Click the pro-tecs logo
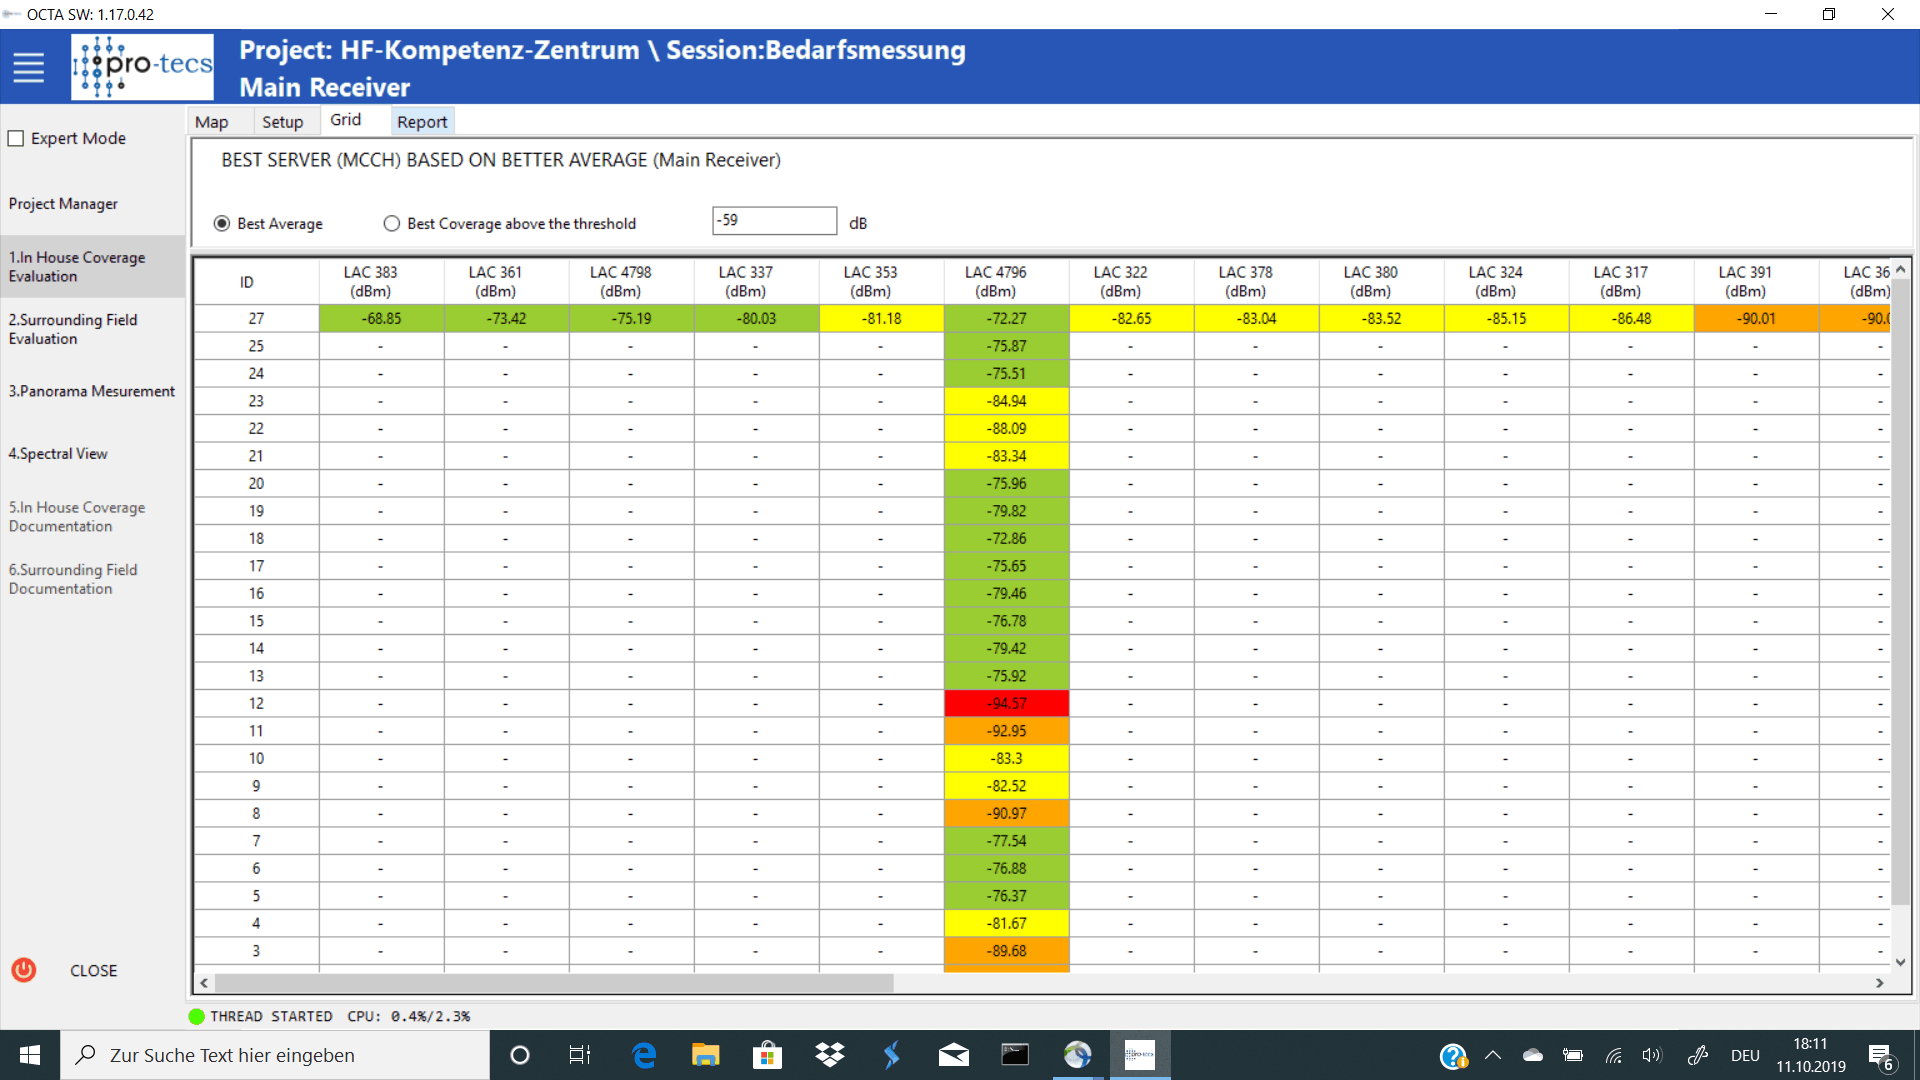 (x=142, y=67)
